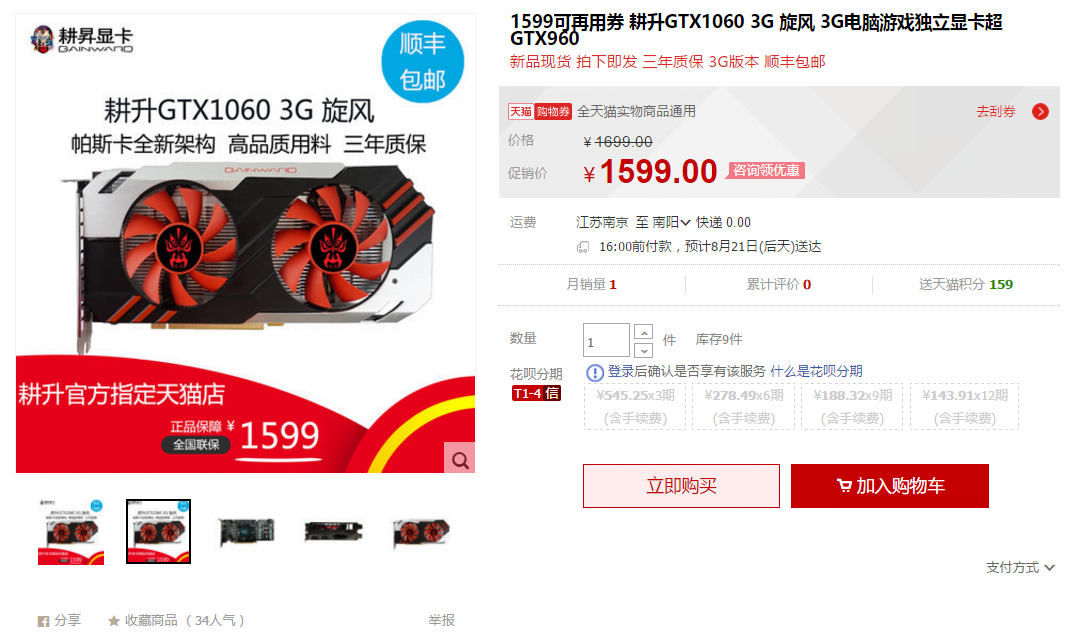Click the delivery truck icon beside shipping time
Screen dimensions: 1076x641
point(583,247)
